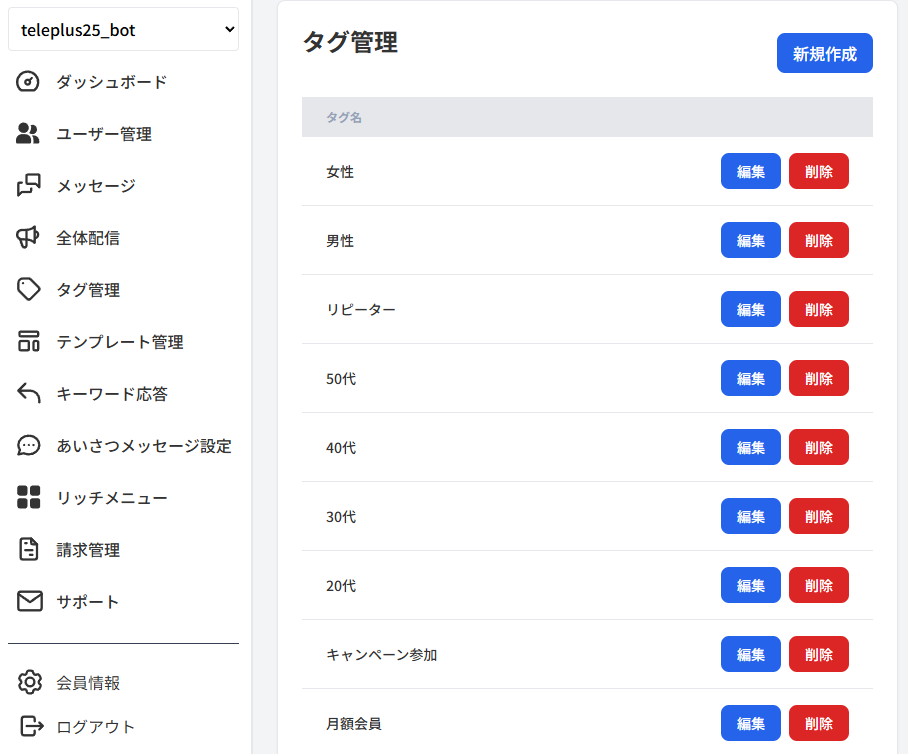The image size is (908, 754).
Task: Select the 月額会員 tag name text
Action: [x=354, y=723]
